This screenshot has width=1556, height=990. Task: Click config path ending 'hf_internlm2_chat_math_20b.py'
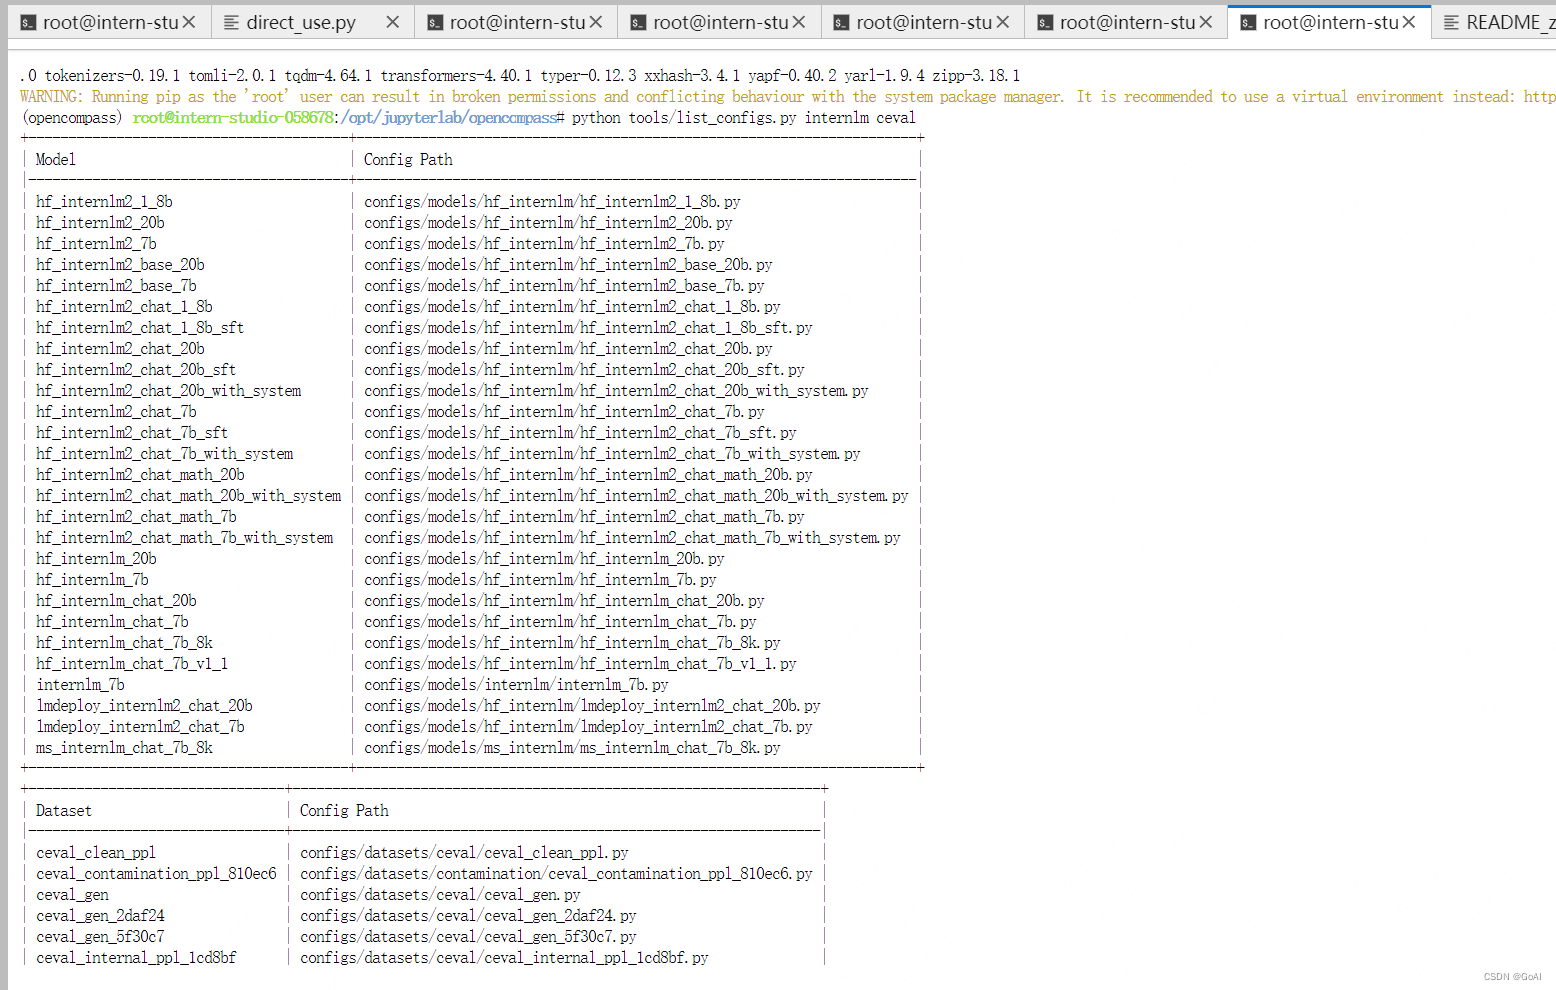coord(588,475)
